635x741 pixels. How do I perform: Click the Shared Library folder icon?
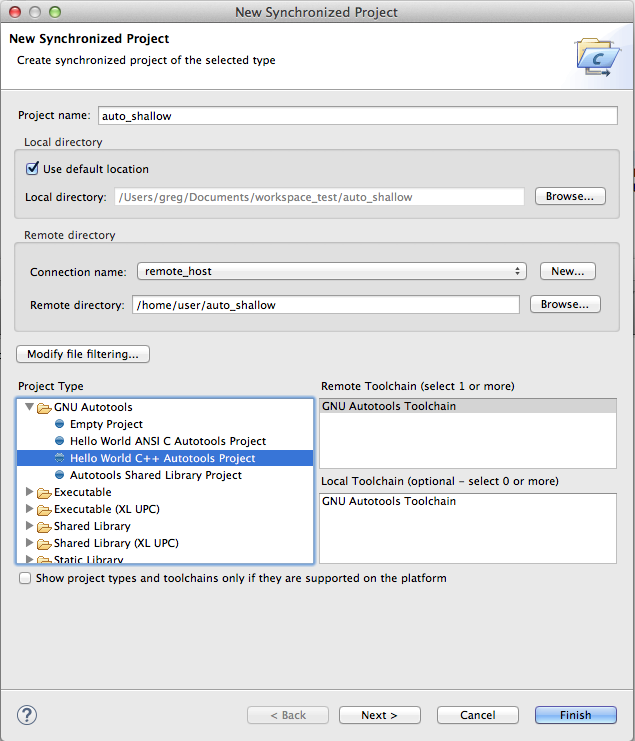[x=44, y=527]
